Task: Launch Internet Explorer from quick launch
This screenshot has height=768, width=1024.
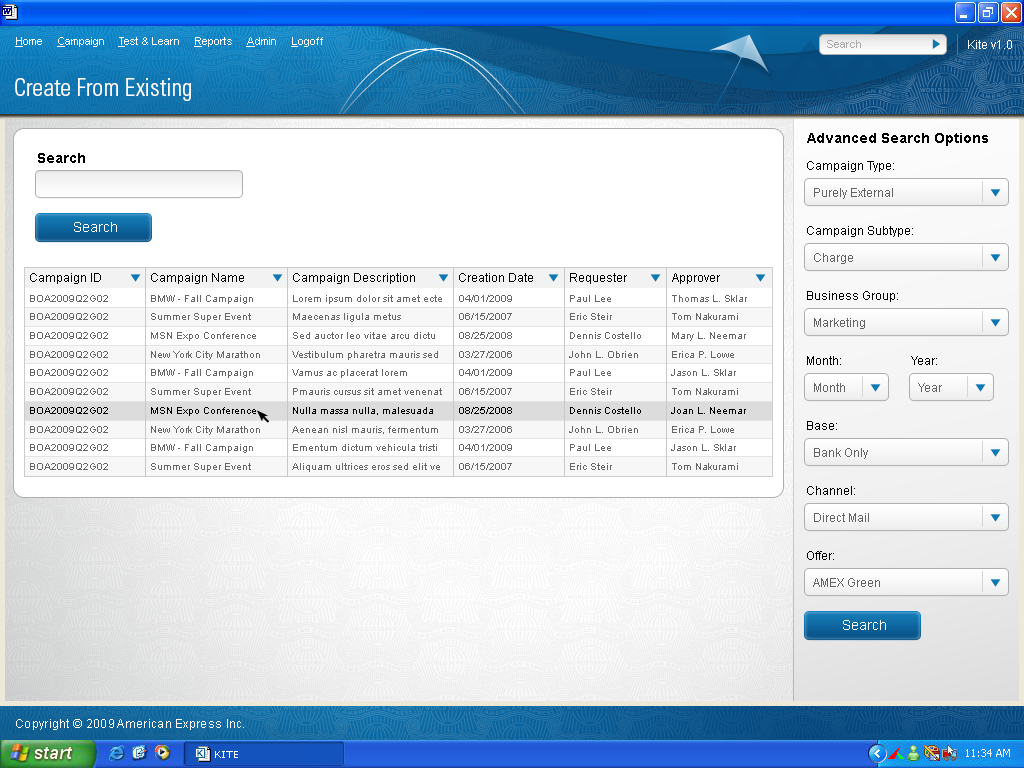Action: [117, 753]
